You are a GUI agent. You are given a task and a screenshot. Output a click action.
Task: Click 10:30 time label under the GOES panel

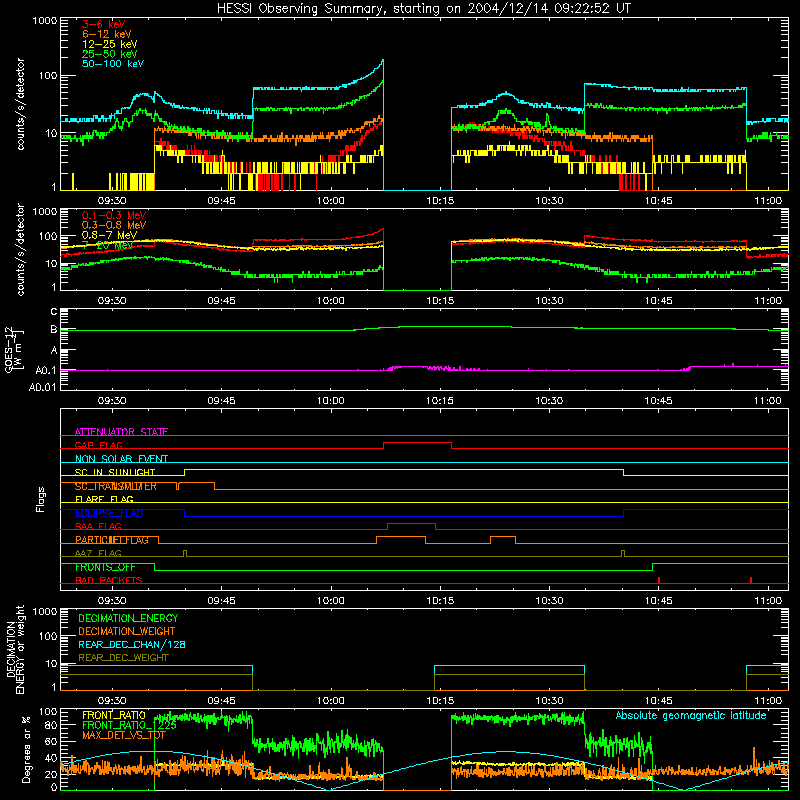coord(549,401)
